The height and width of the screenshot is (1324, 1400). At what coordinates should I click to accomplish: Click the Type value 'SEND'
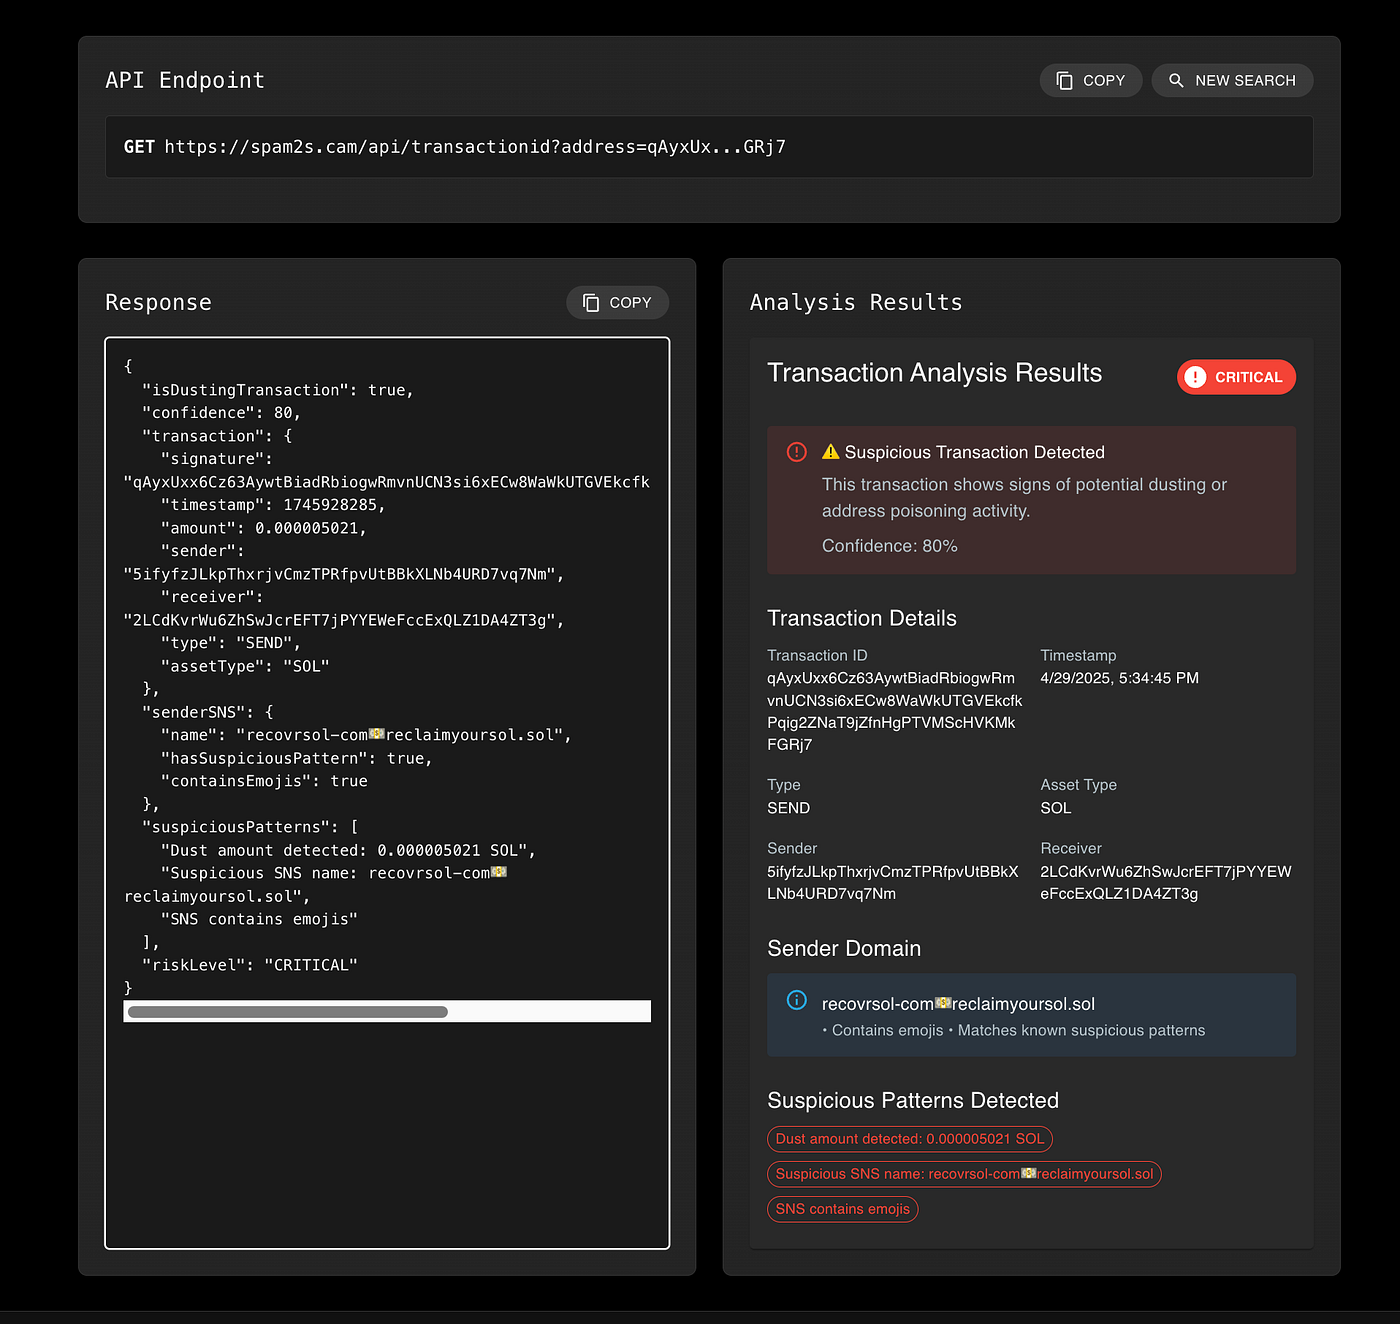coord(789,808)
